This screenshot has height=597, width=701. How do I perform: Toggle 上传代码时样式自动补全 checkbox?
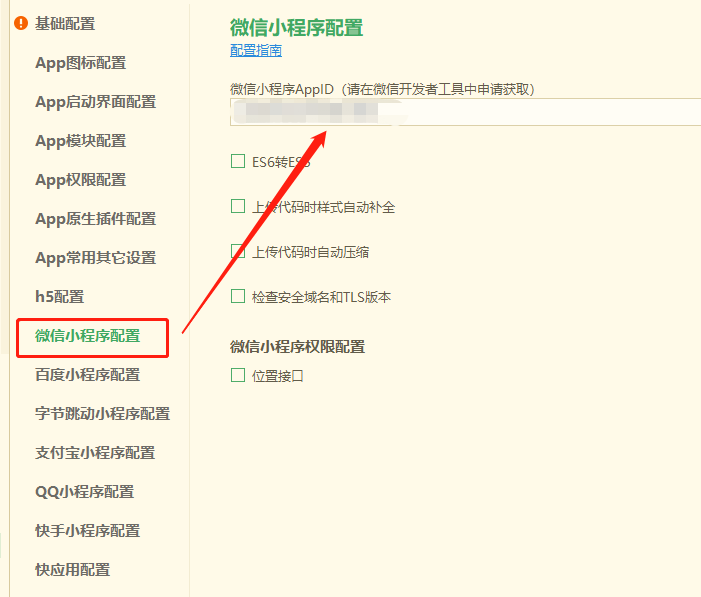(238, 206)
